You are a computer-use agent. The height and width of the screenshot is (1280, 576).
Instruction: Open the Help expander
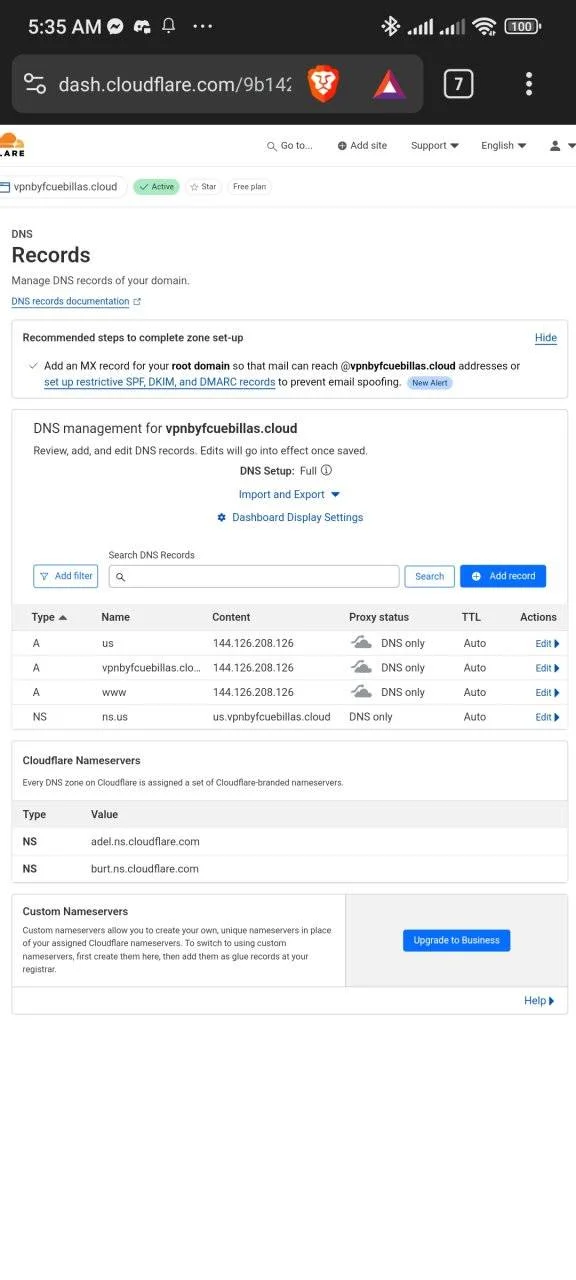click(540, 1000)
